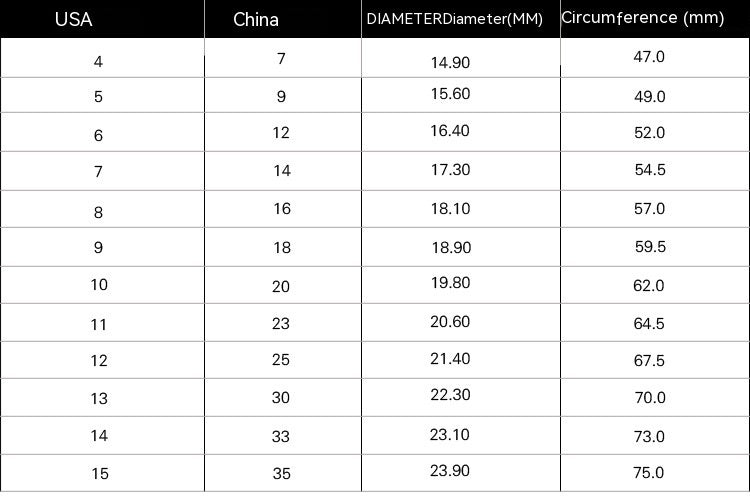Click the 14.90 diameter cell
Screen dimensions: 750x504
(450, 62)
